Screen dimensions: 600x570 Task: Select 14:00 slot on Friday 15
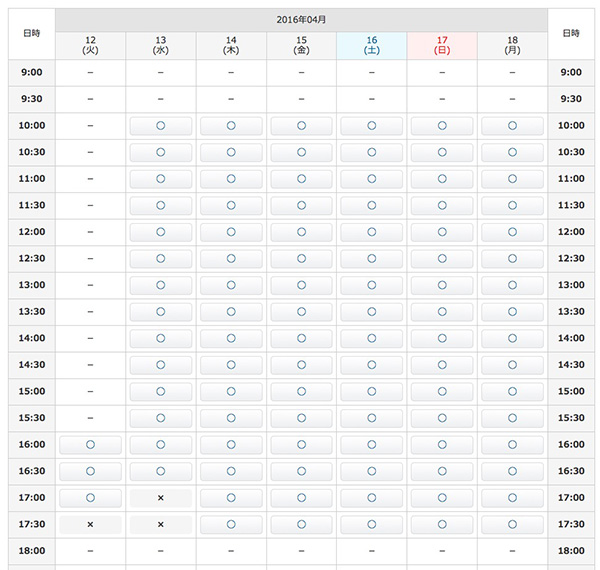301,338
